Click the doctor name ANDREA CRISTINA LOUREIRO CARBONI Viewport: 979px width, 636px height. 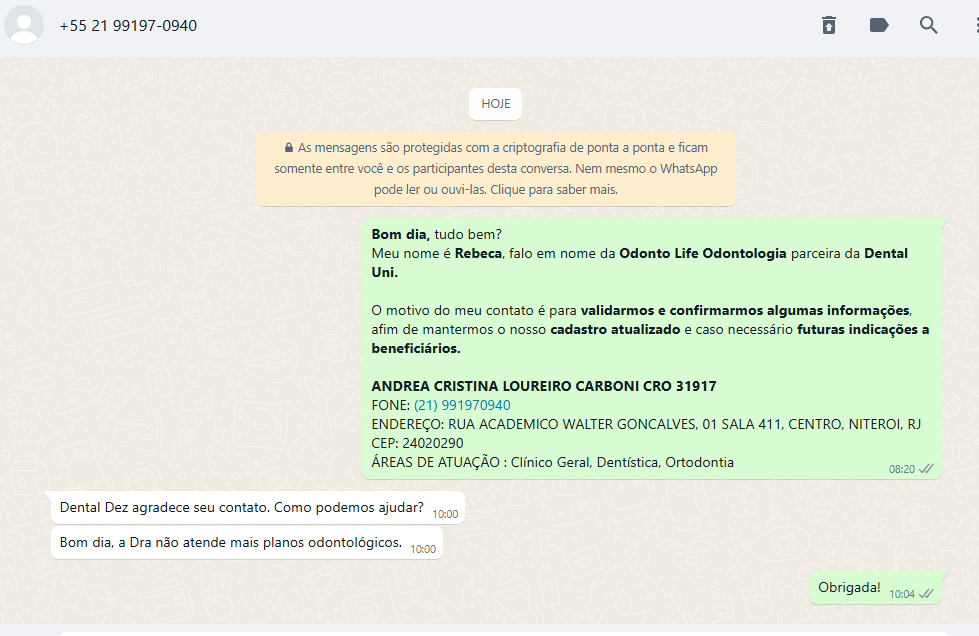(x=505, y=386)
